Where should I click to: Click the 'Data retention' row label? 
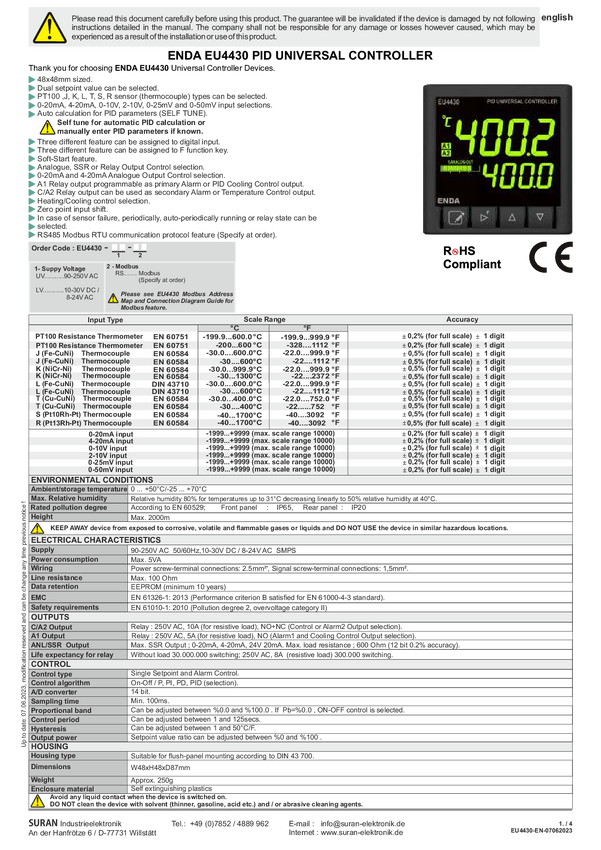54,587
